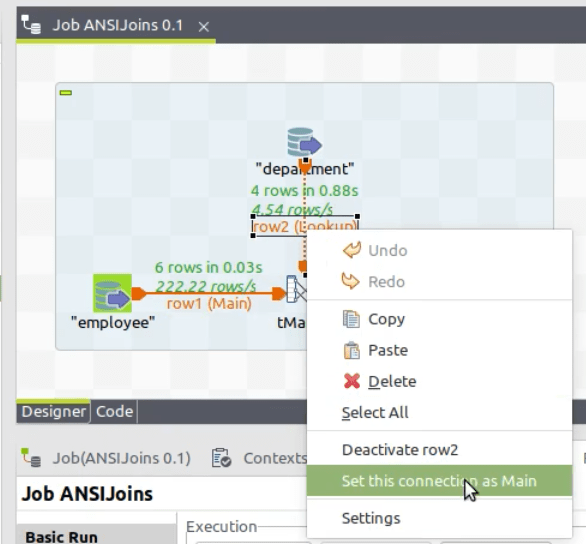This screenshot has height=544, width=586.
Task: Click the Paste clipboard icon
Action: click(x=351, y=350)
